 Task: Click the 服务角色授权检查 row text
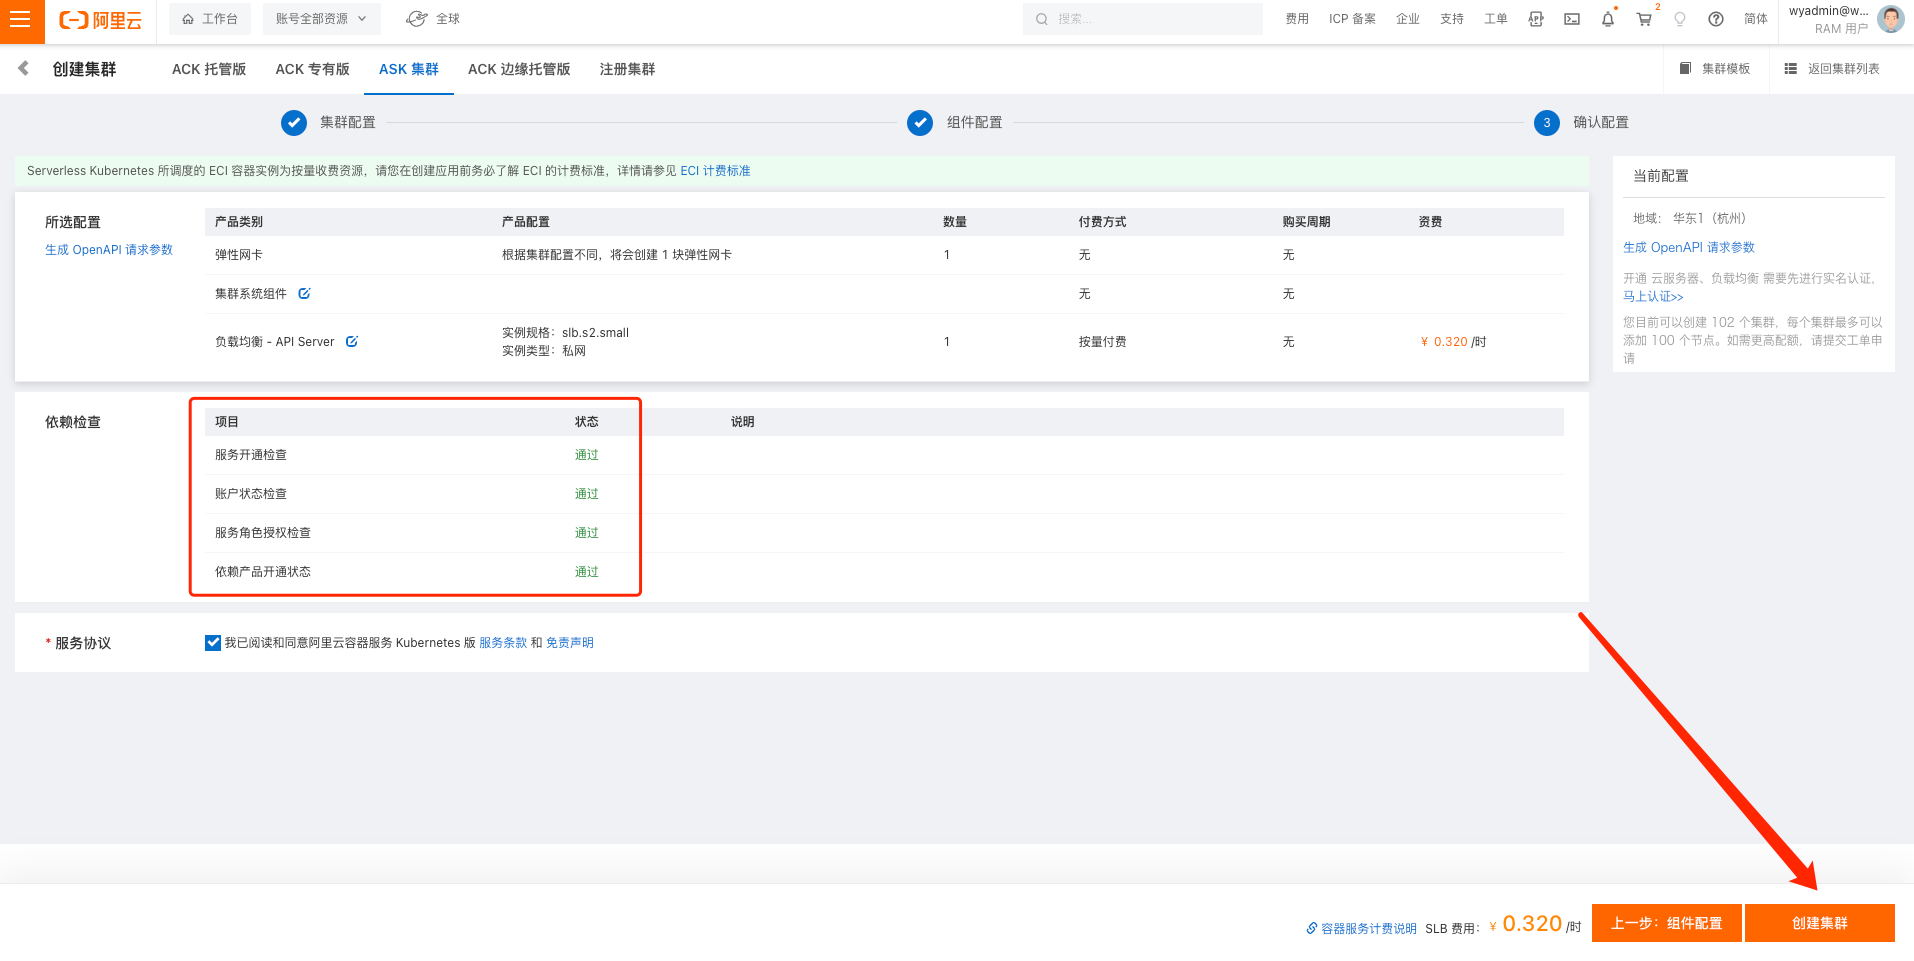tap(263, 533)
